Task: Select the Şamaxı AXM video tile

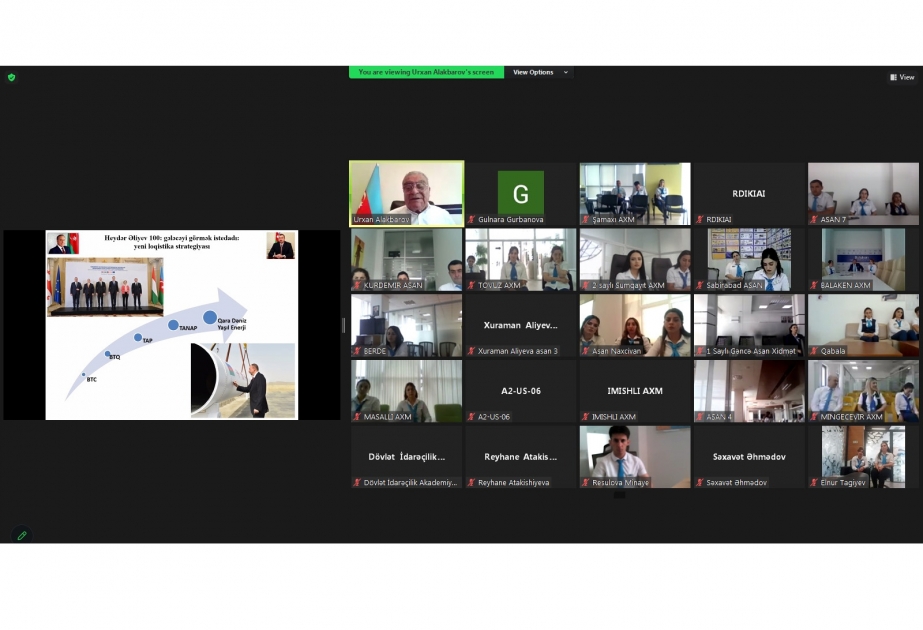Action: 634,193
